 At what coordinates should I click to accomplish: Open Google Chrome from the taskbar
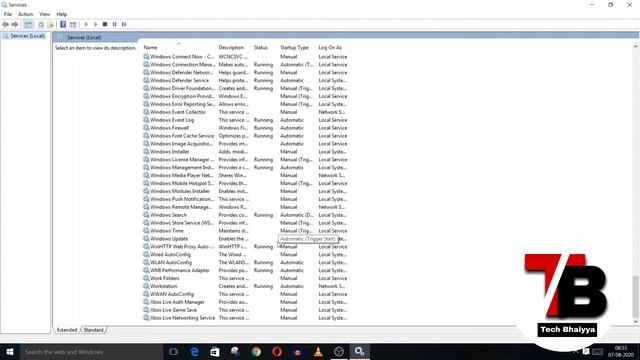click(x=256, y=352)
